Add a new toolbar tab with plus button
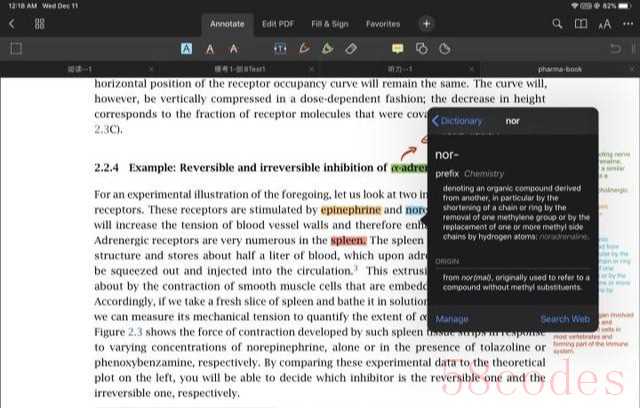 [426, 24]
